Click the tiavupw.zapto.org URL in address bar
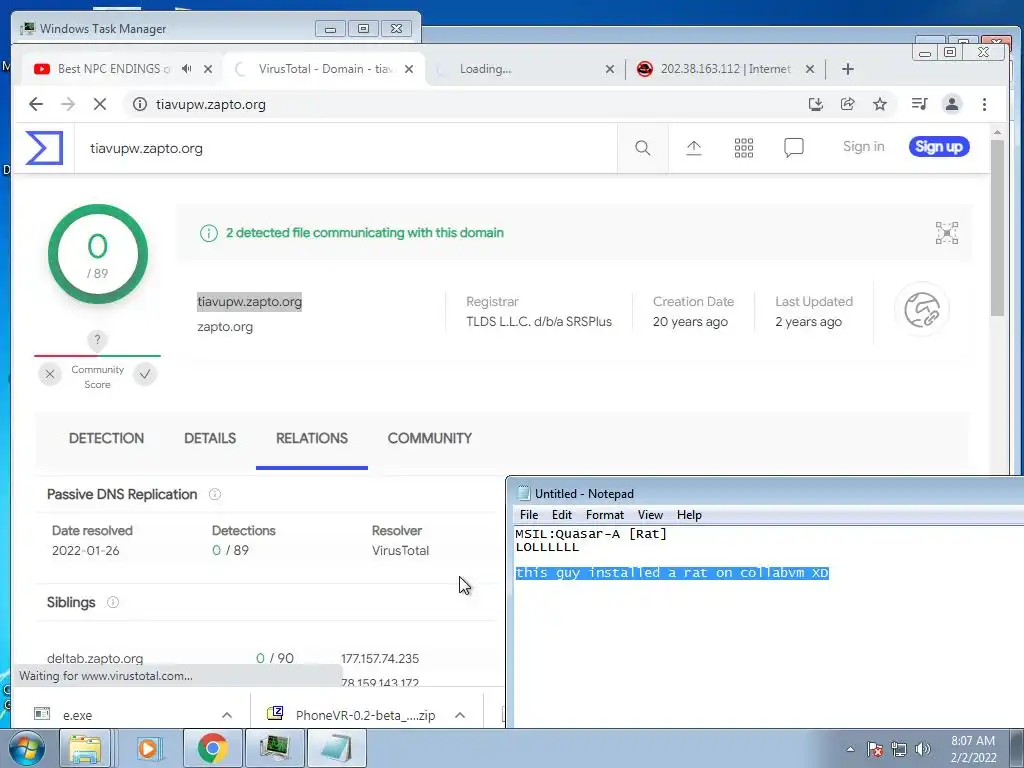Screen dimensions: 1024x768 (x=211, y=104)
